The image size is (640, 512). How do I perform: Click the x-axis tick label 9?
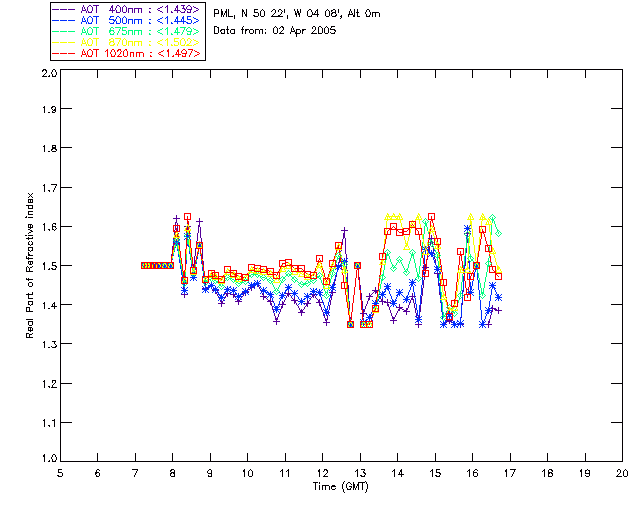point(210,473)
